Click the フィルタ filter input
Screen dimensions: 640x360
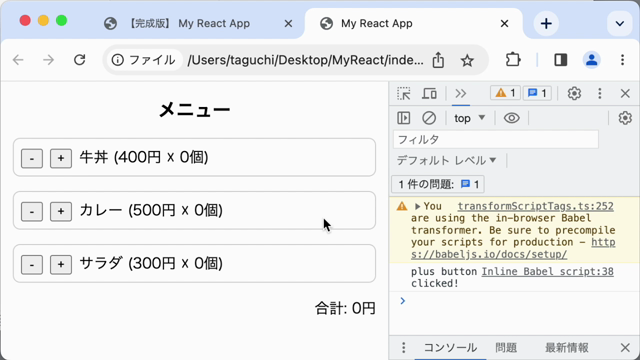[496, 140]
